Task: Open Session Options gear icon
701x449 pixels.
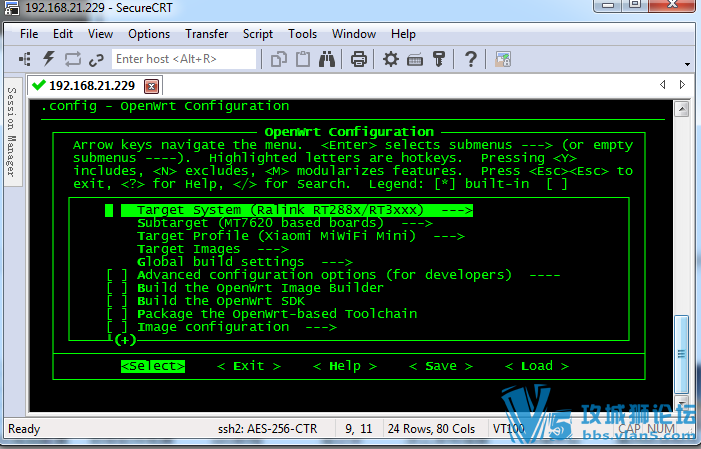Action: [x=391, y=59]
